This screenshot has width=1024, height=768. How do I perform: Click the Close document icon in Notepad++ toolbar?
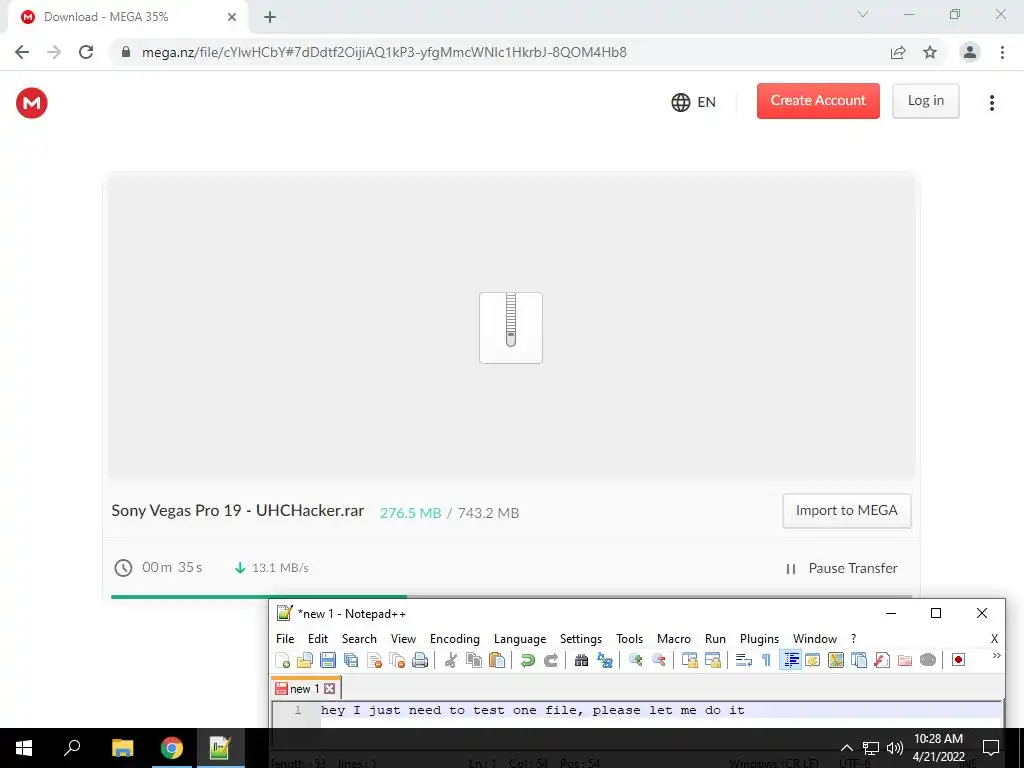pos(374,660)
